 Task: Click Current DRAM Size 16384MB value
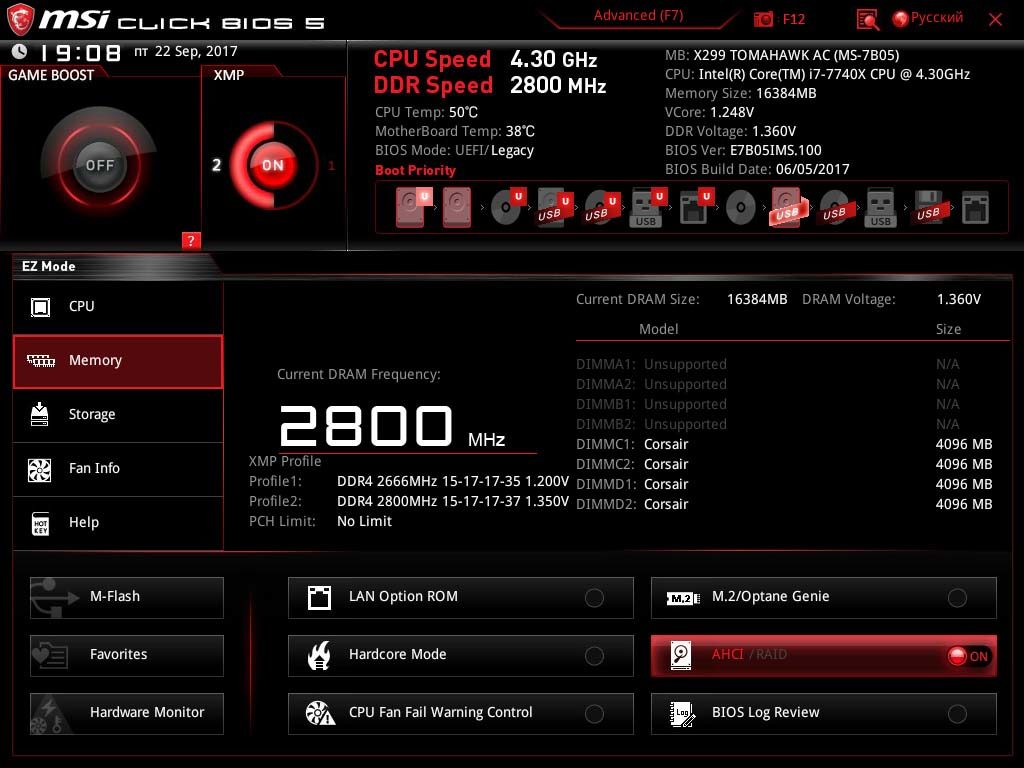point(757,299)
